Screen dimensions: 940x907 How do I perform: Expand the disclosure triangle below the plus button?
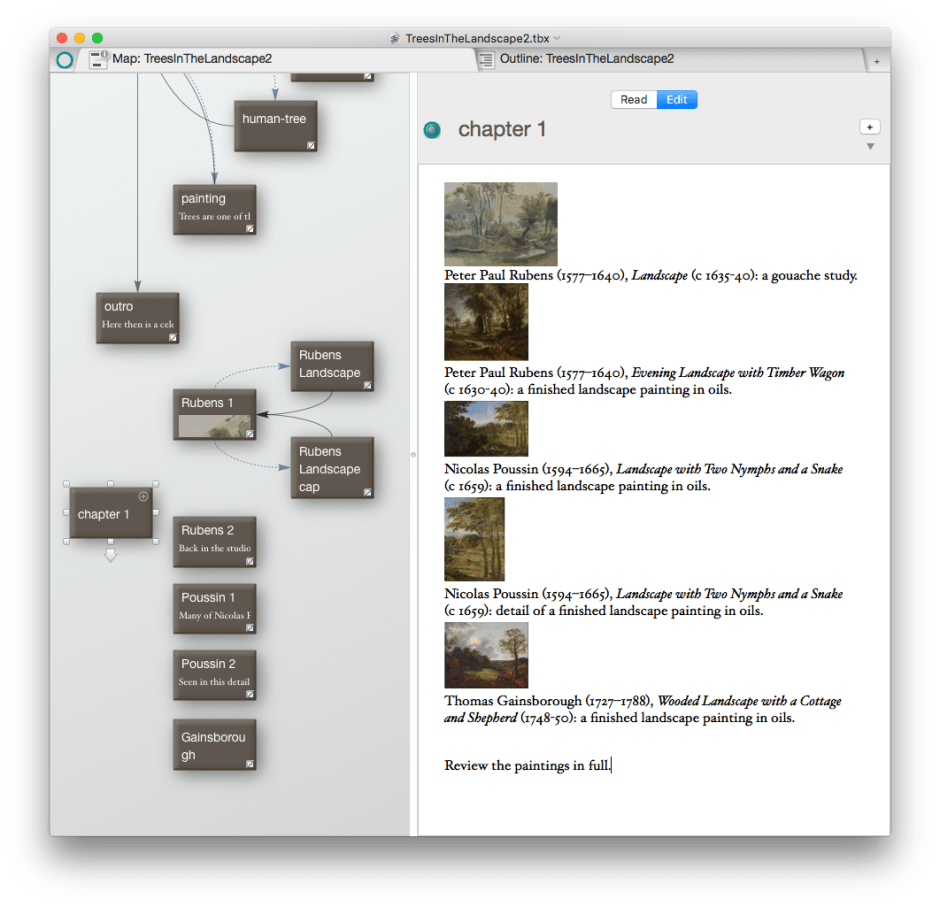(x=870, y=147)
